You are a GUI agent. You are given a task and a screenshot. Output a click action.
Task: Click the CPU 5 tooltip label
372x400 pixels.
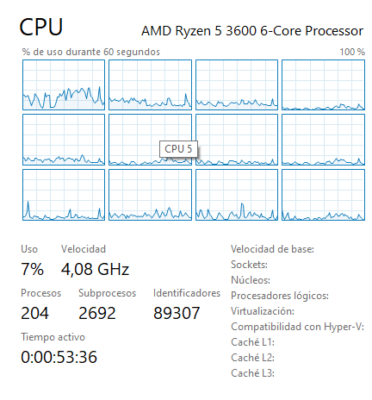pos(178,149)
